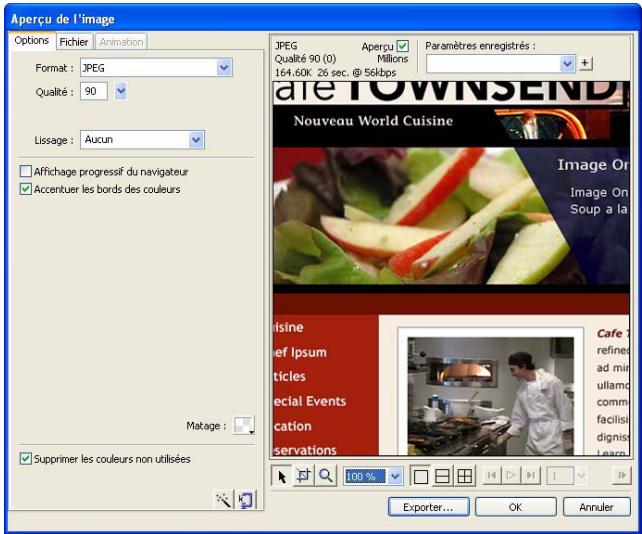The width and height of the screenshot is (642, 534).
Task: Expand the Lissage Aucun dropdown
Action: click(x=196, y=140)
